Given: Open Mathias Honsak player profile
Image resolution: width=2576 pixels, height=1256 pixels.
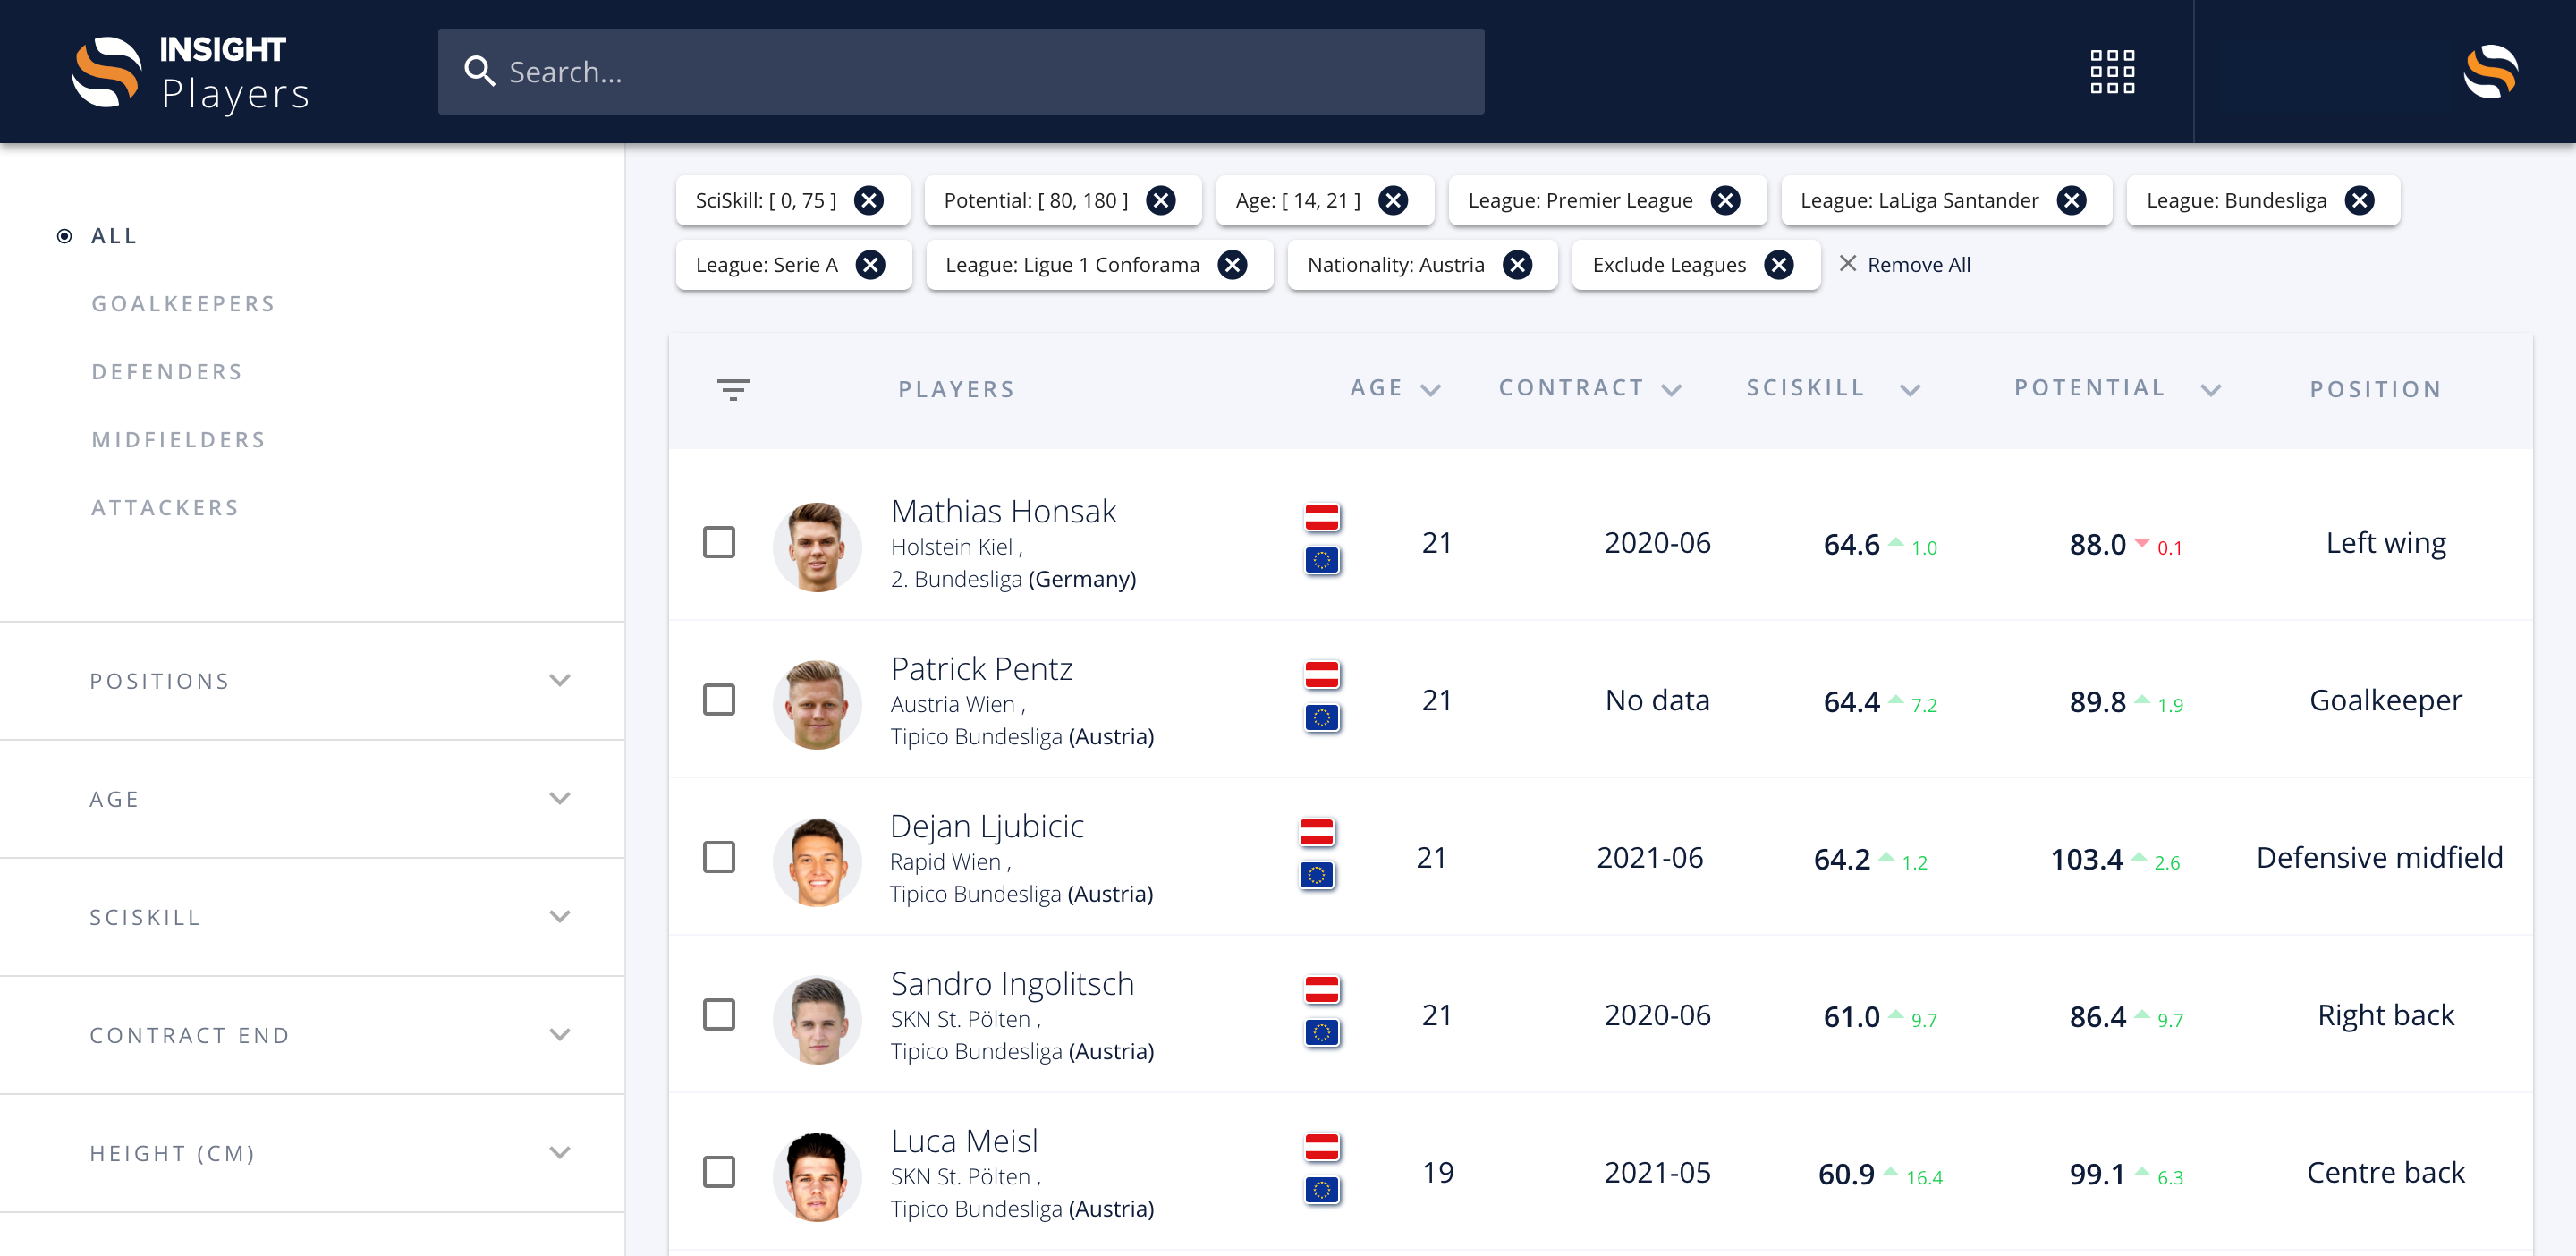Looking at the screenshot, I should (1003, 511).
